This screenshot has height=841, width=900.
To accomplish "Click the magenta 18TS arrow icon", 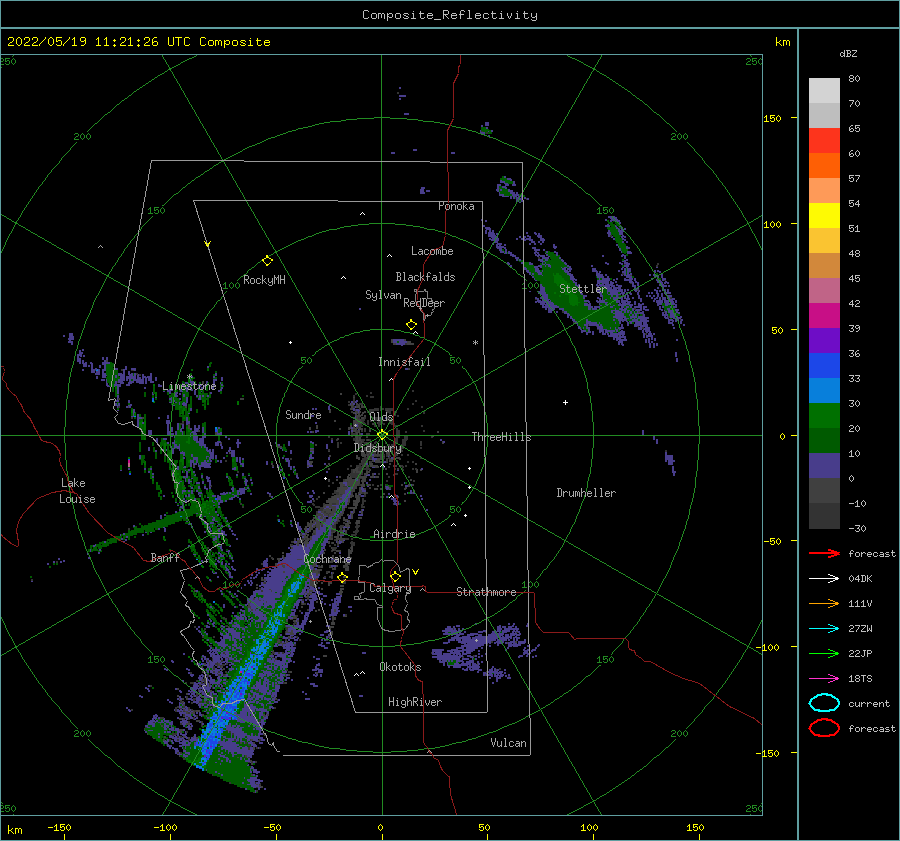I will pos(824,679).
